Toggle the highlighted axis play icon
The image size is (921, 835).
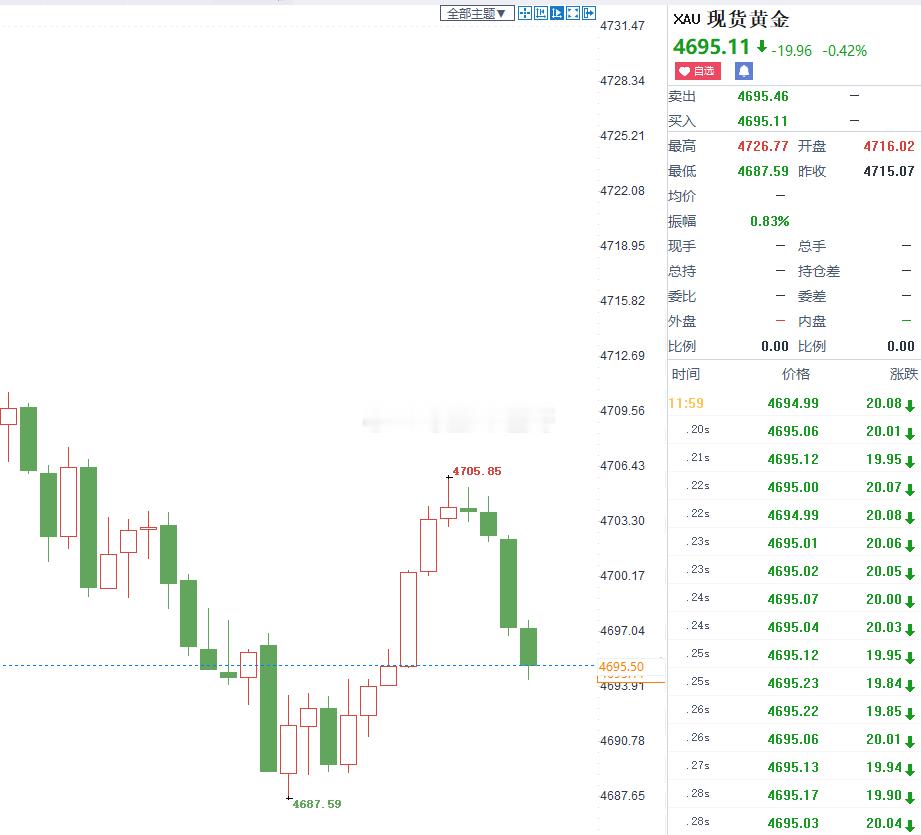pyautogui.click(x=557, y=14)
